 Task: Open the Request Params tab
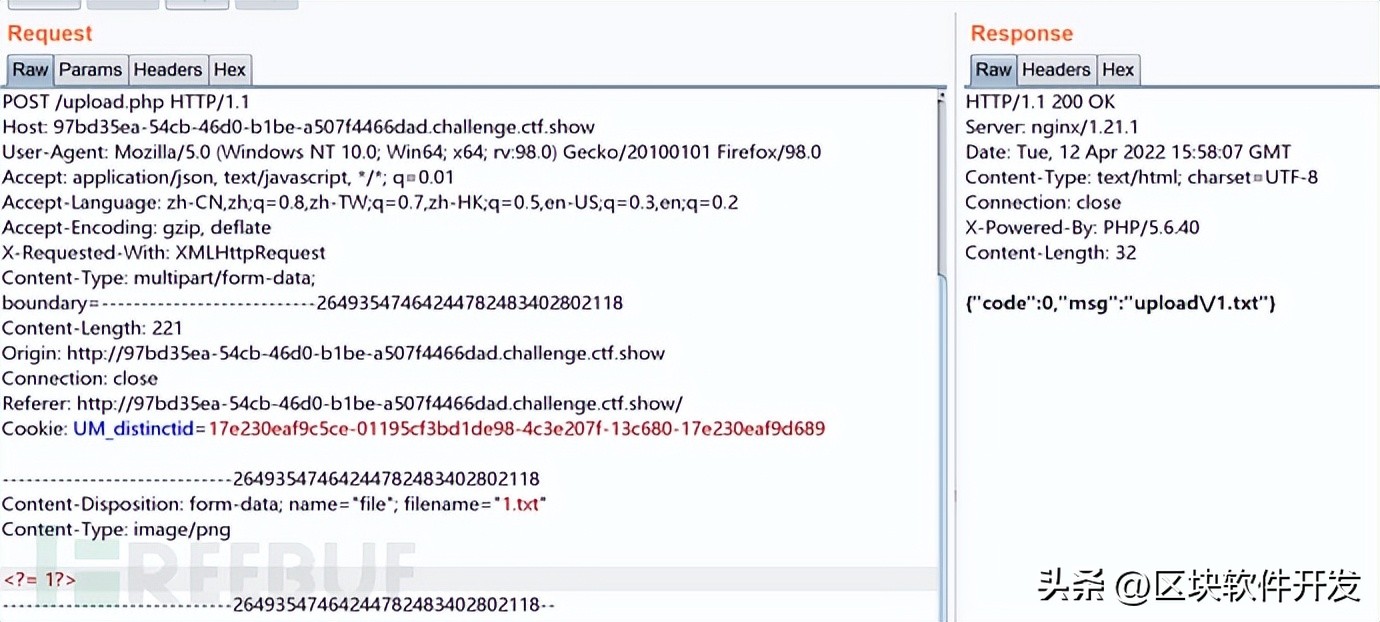(90, 70)
